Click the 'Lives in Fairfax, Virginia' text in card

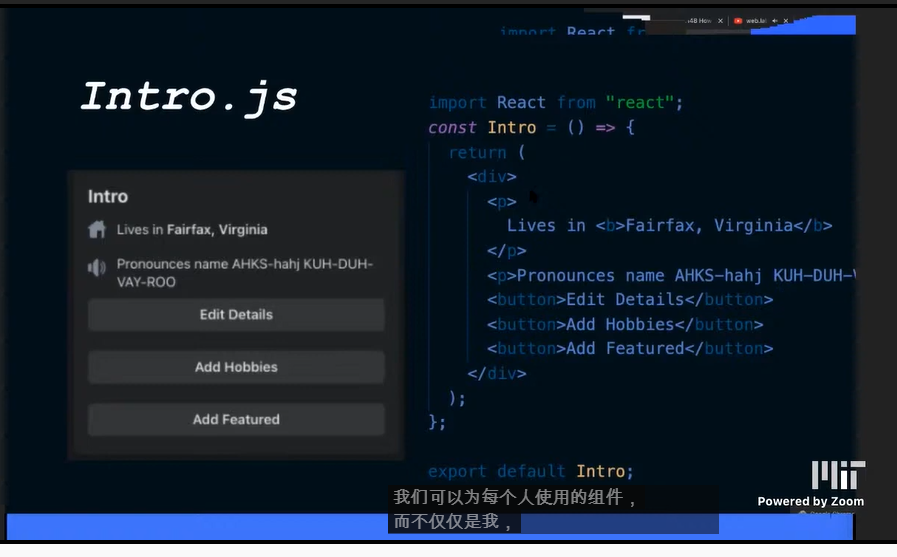pos(192,230)
